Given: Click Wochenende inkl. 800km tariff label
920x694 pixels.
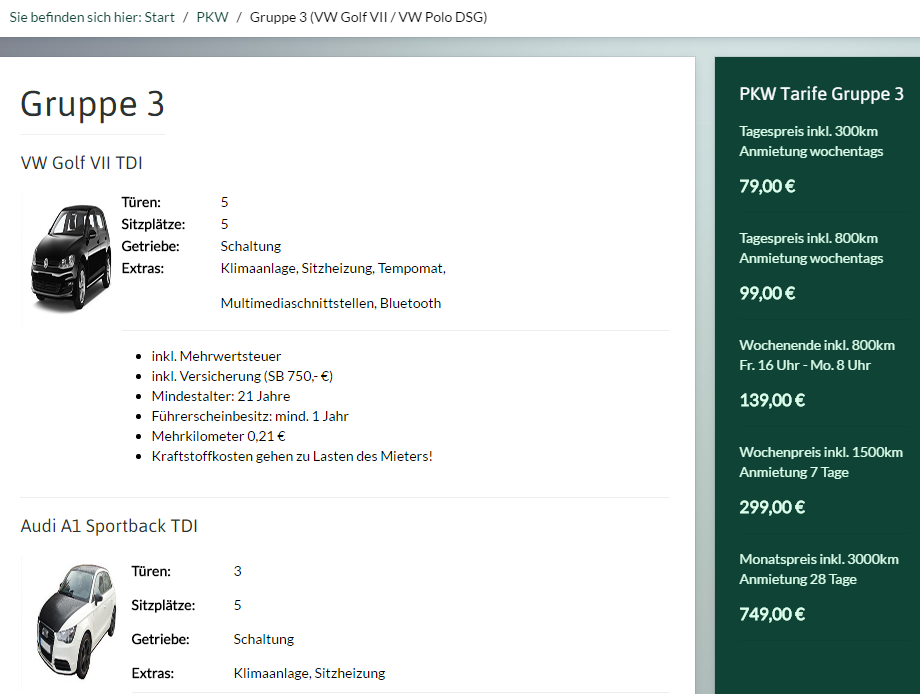Looking at the screenshot, I should 817,345.
